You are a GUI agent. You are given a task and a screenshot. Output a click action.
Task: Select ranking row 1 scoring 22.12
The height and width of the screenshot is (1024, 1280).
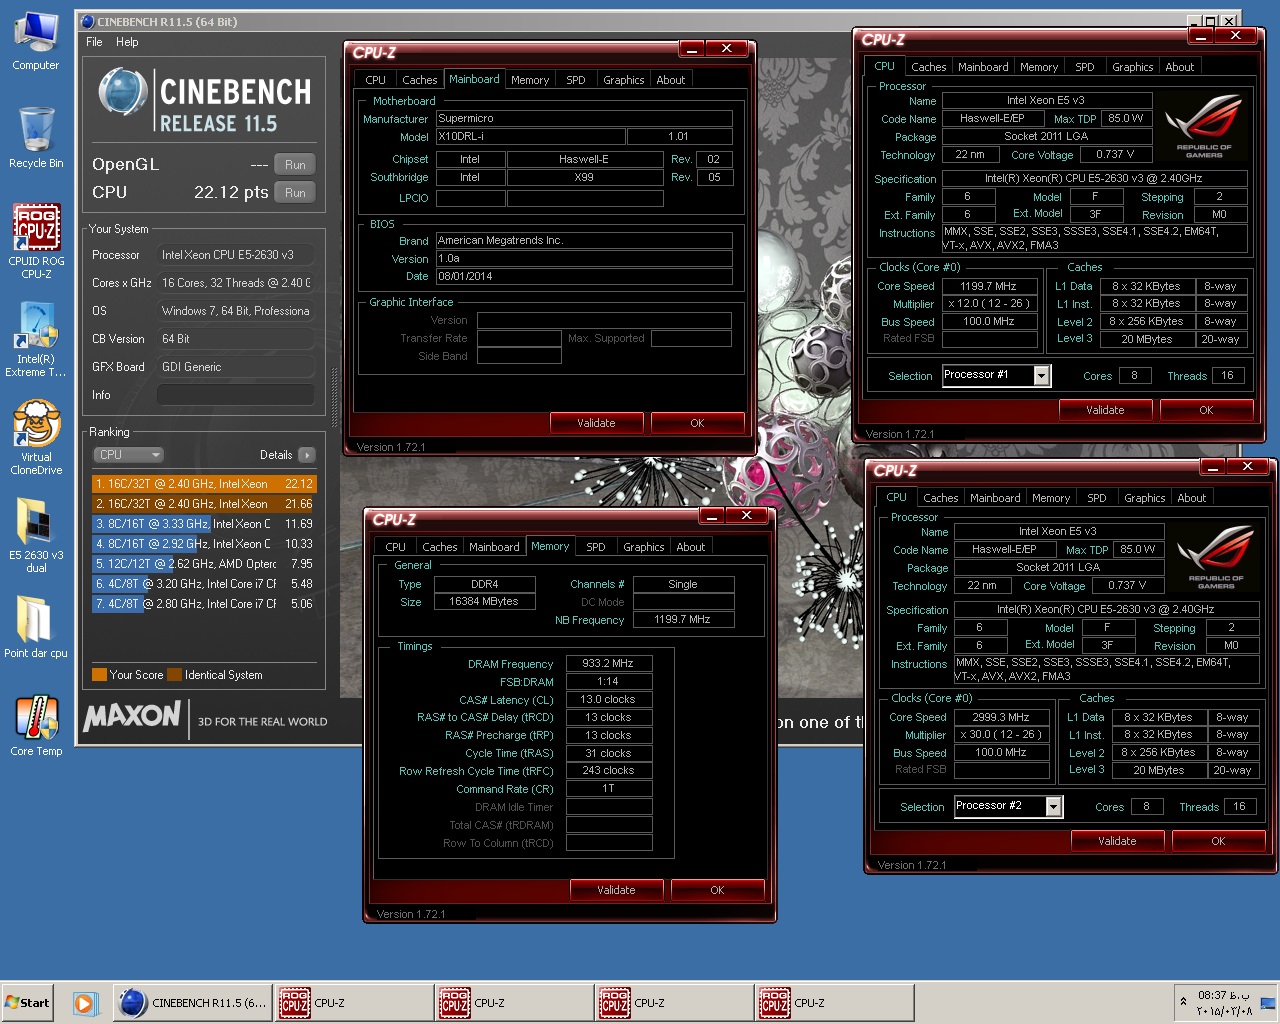[204, 484]
